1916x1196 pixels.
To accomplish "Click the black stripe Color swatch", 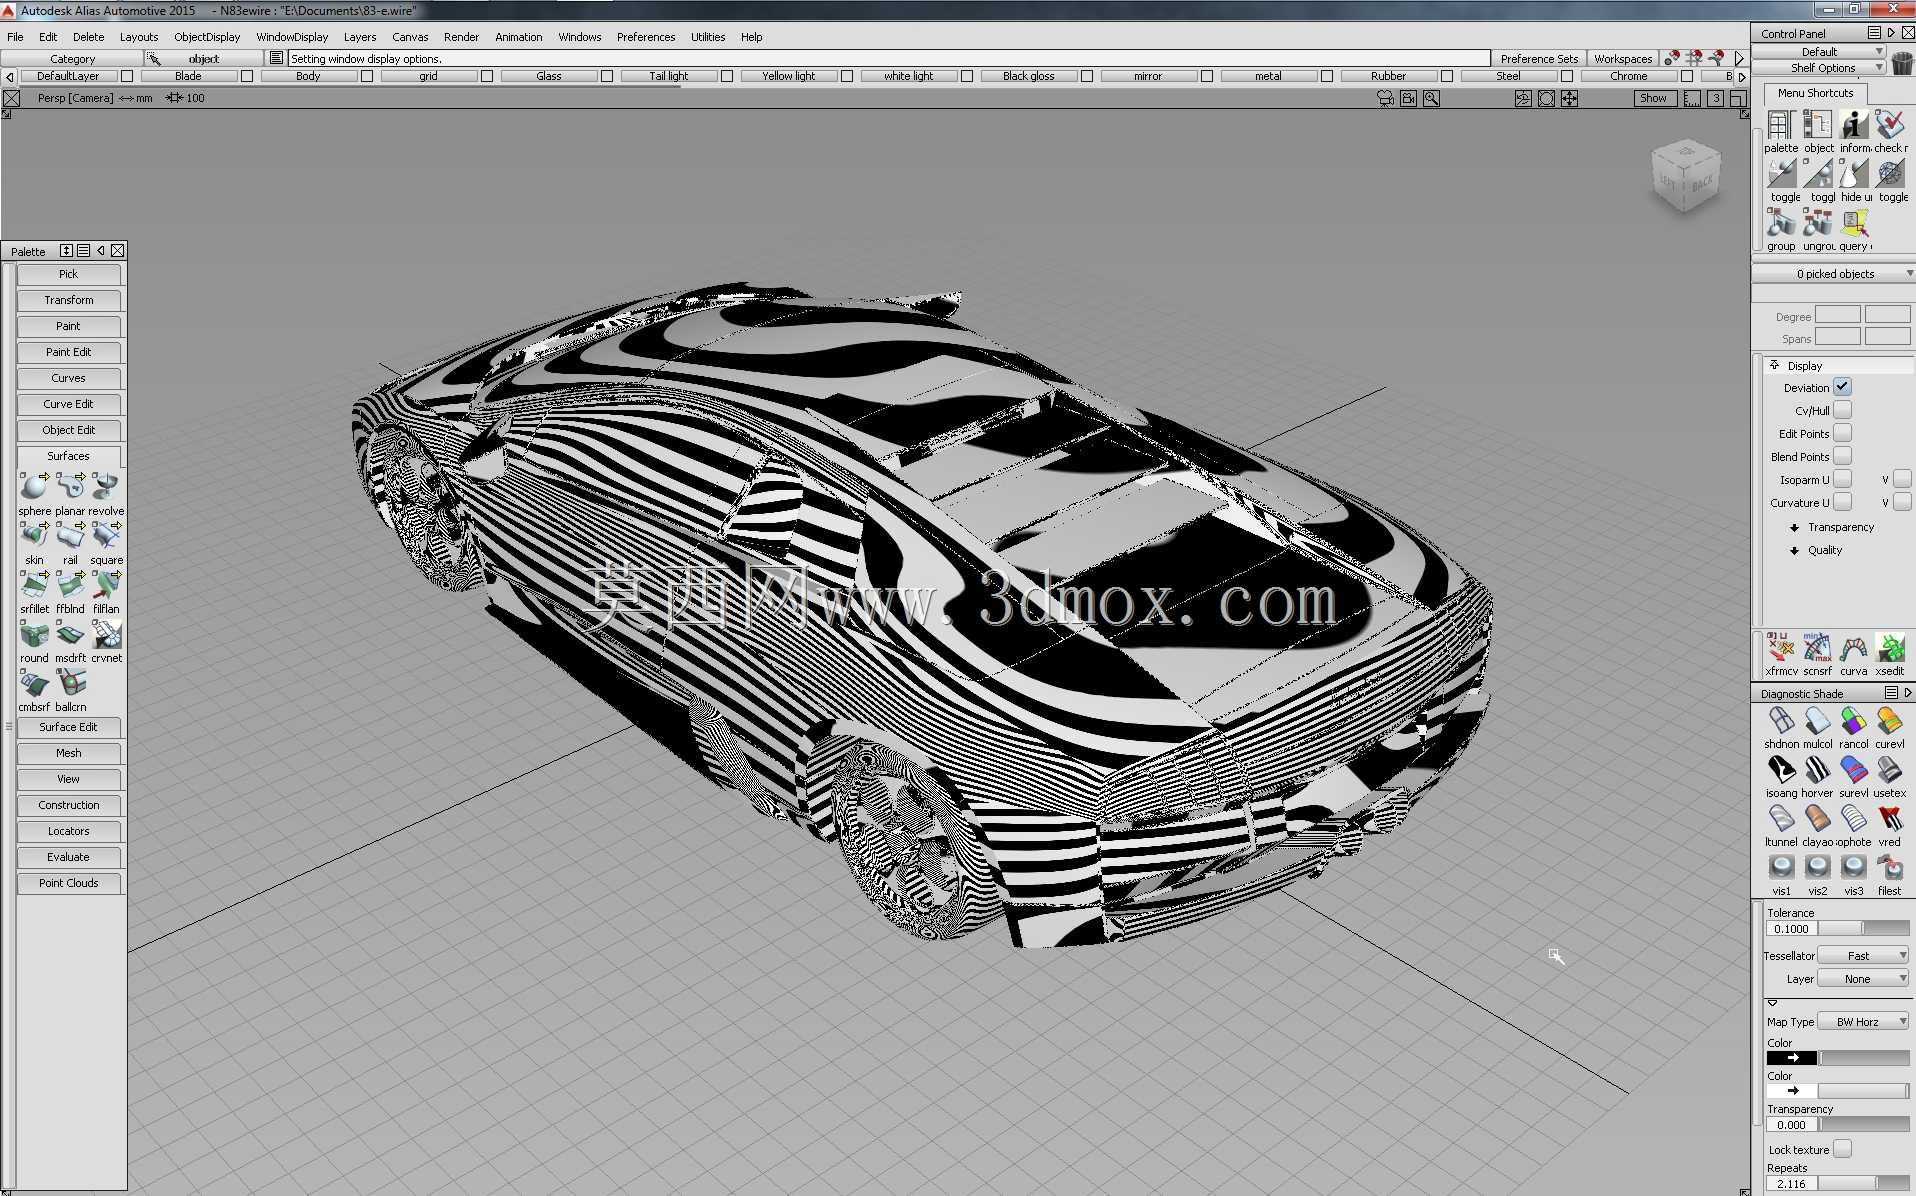I will [x=1792, y=1057].
